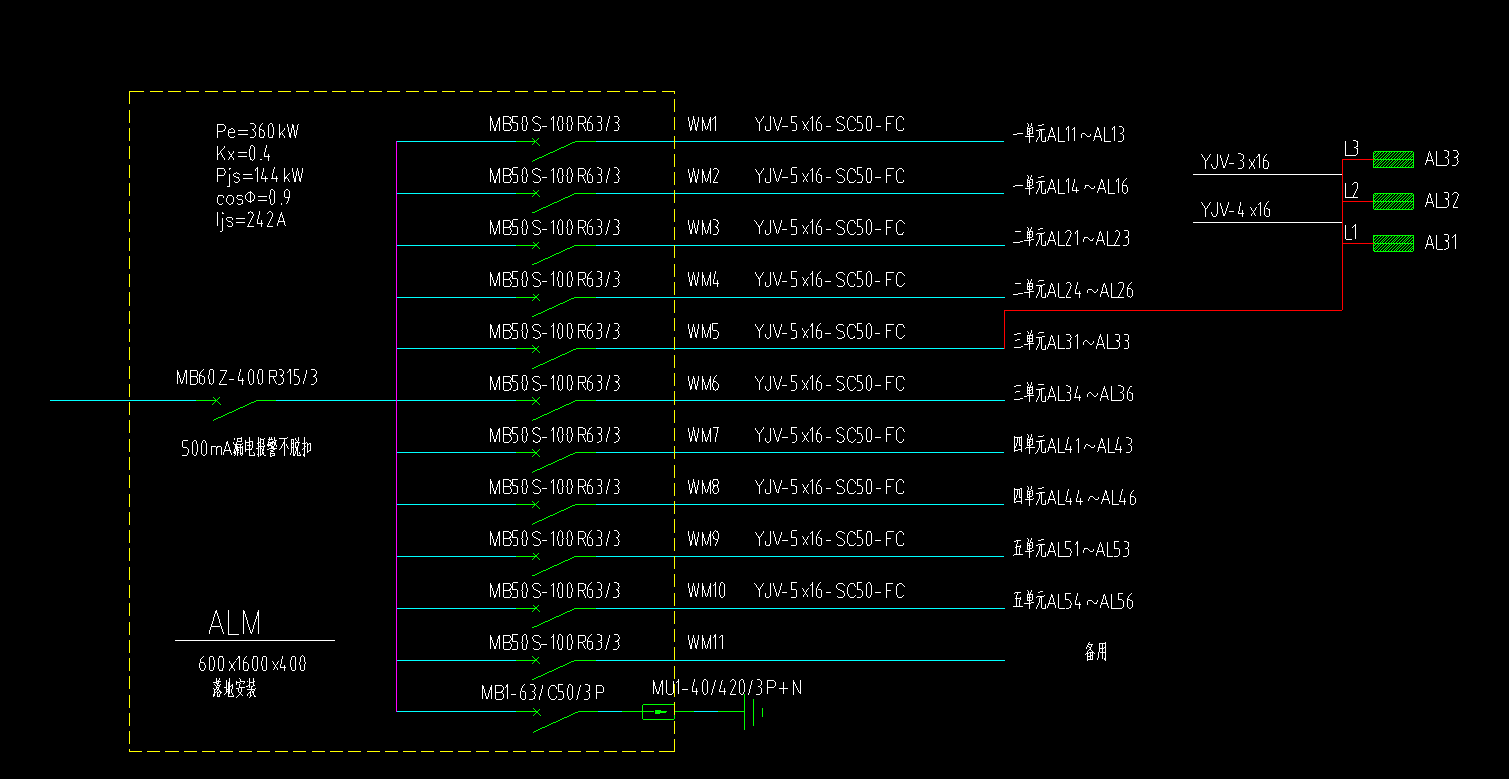Click the Pjs=144kW text

260,176
